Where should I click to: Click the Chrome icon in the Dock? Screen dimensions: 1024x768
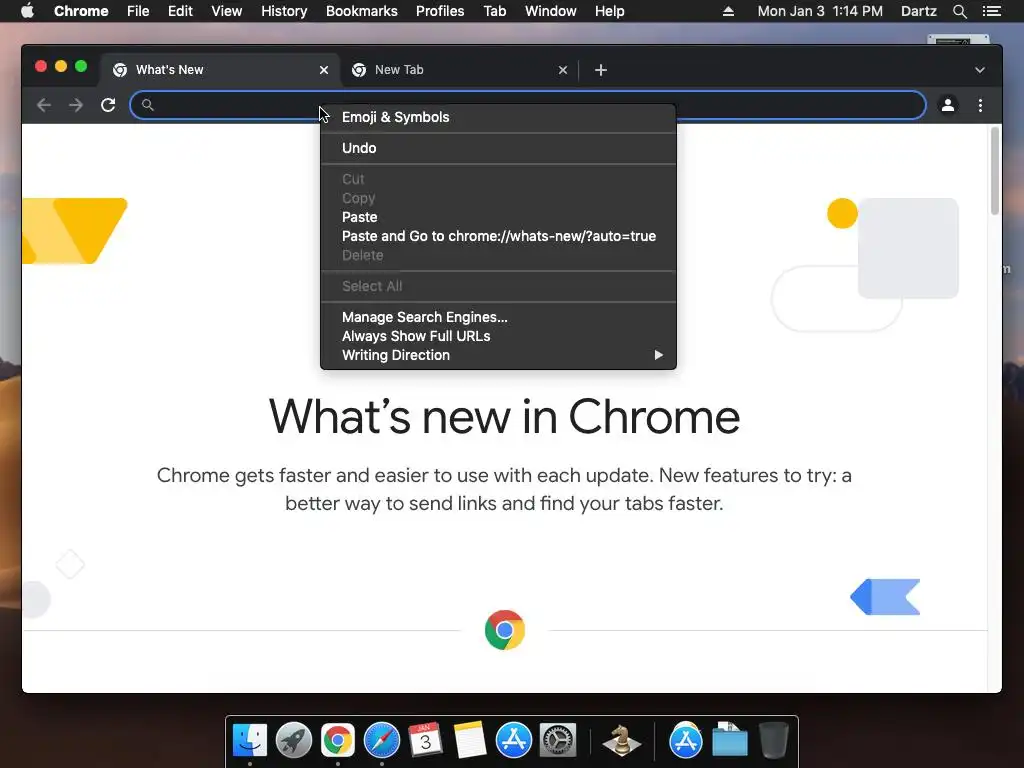pyautogui.click(x=338, y=740)
